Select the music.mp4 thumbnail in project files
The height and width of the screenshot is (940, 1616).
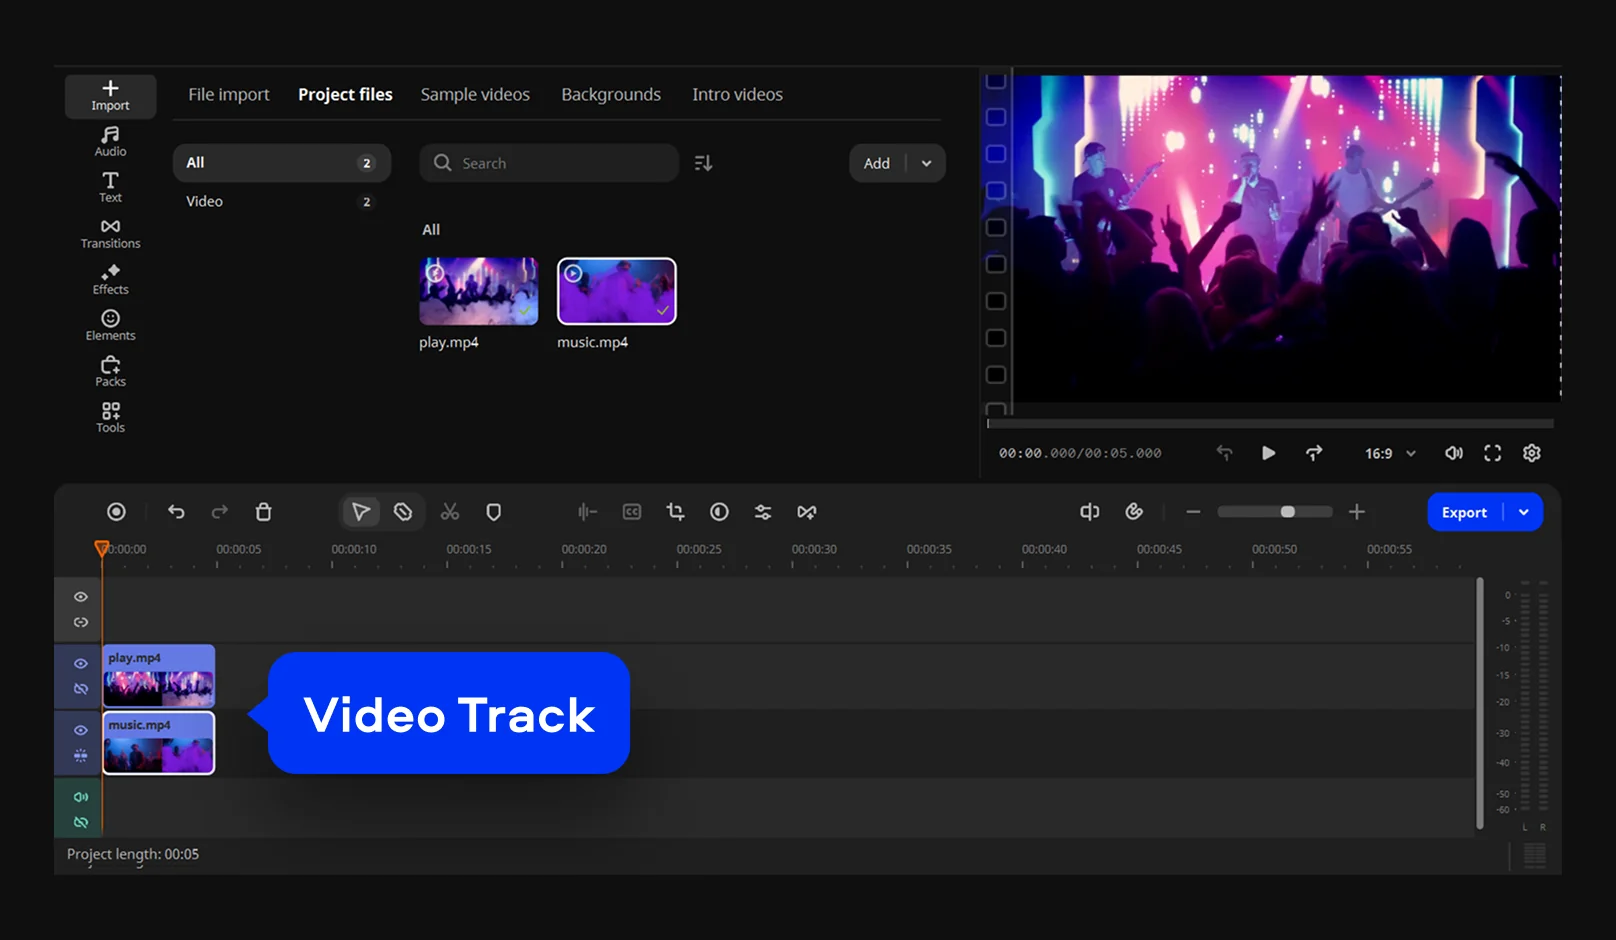(x=616, y=291)
